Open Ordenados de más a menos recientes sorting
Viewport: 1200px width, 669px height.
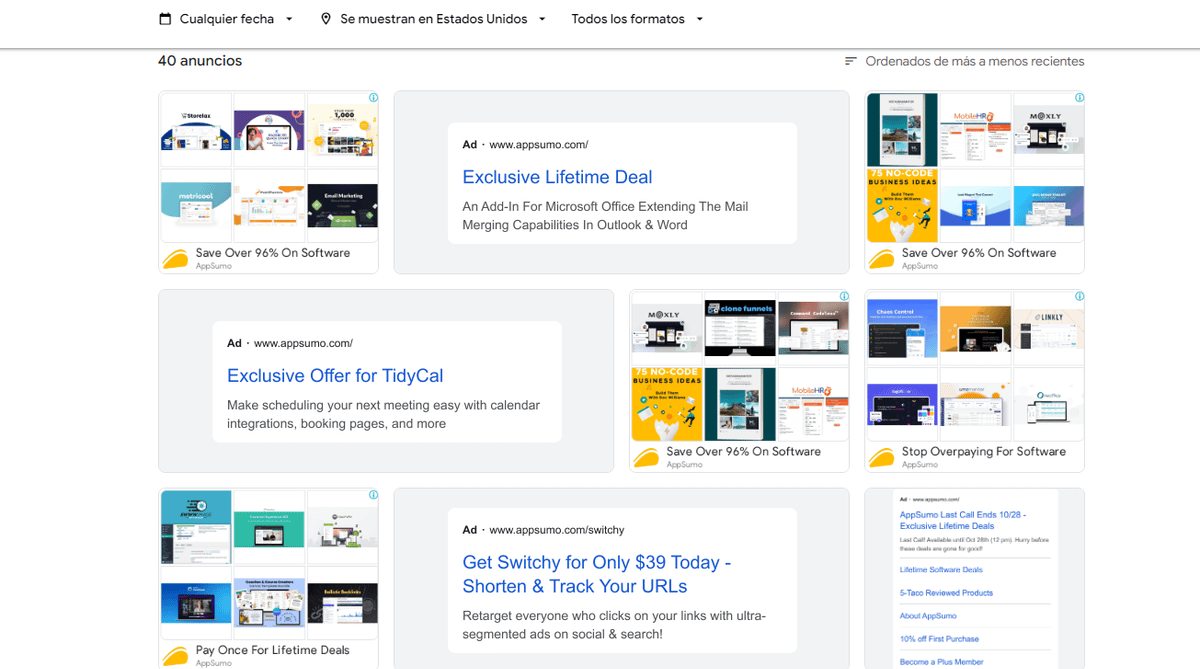click(974, 61)
